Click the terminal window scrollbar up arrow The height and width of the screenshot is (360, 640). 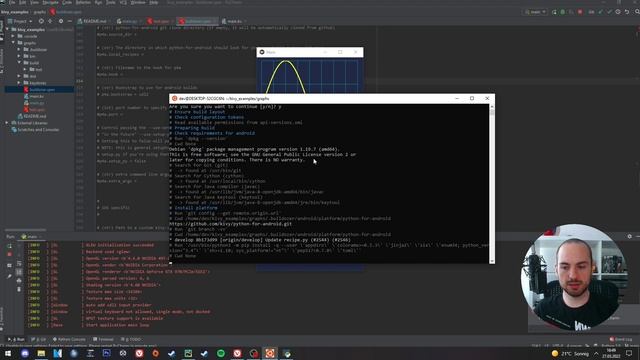pyautogui.click(x=492, y=107)
